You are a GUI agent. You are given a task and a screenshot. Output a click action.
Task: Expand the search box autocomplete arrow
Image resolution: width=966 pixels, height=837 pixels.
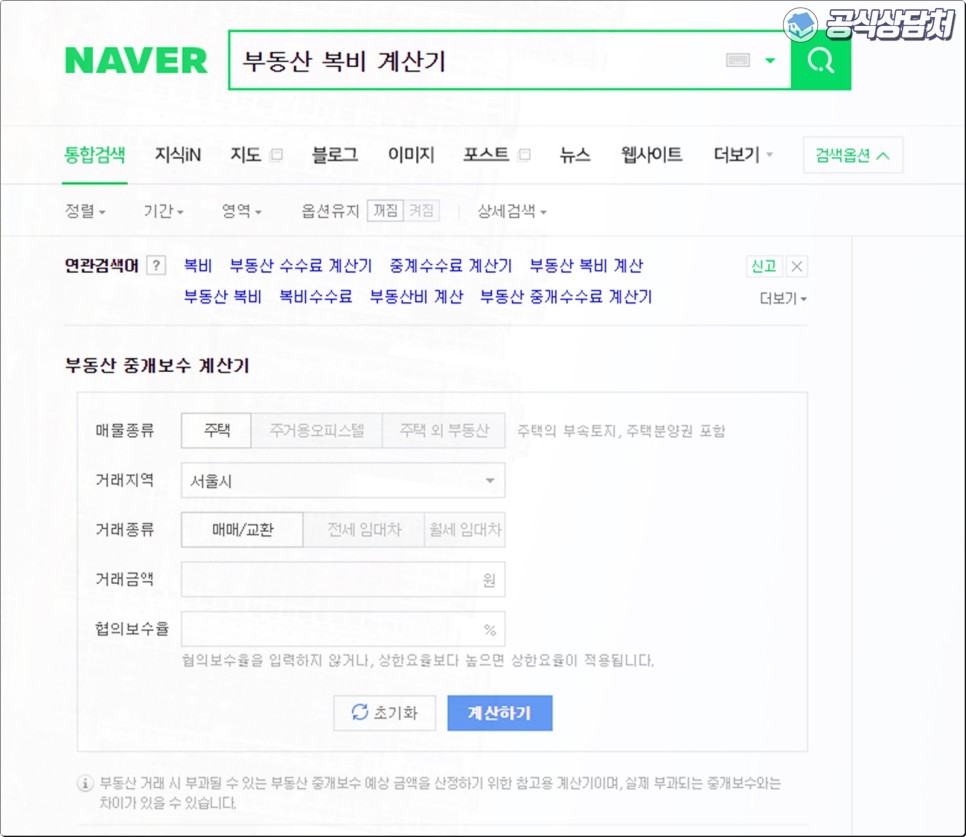point(770,60)
